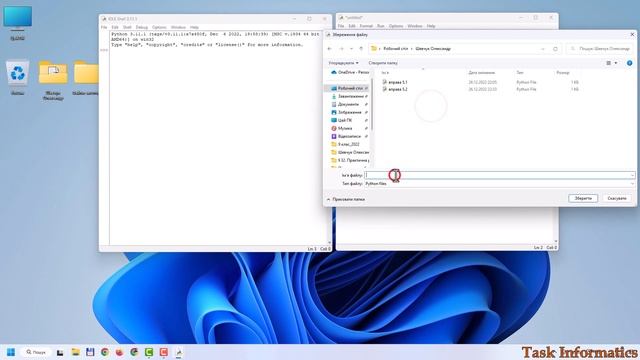Open File menu in IDLE Shell window
Image resolution: width=640 pixels, height=360 pixels.
104,27
